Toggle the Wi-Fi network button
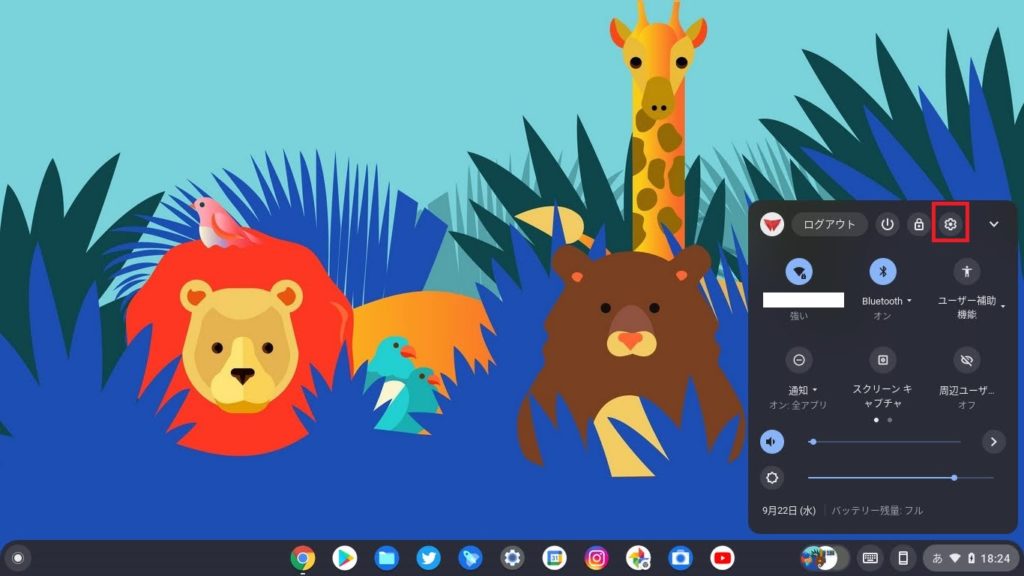Viewport: 1024px width, 576px height. point(798,271)
